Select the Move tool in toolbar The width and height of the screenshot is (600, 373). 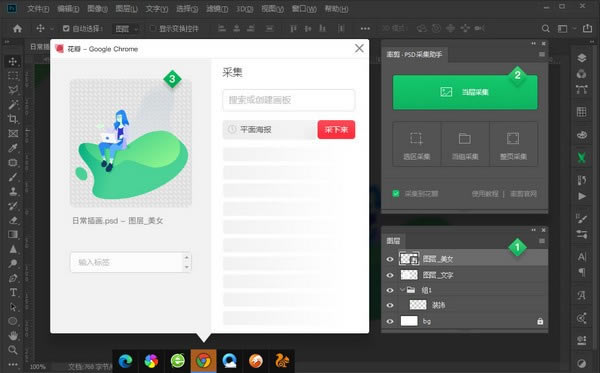click(x=13, y=62)
